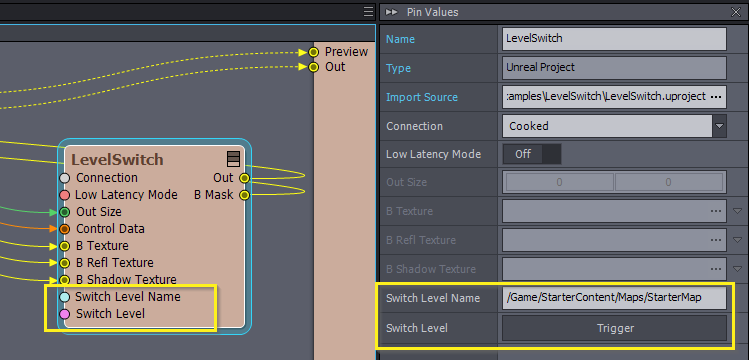Click the Type field Unreal Project
This screenshot has width=749, height=360.
(614, 68)
